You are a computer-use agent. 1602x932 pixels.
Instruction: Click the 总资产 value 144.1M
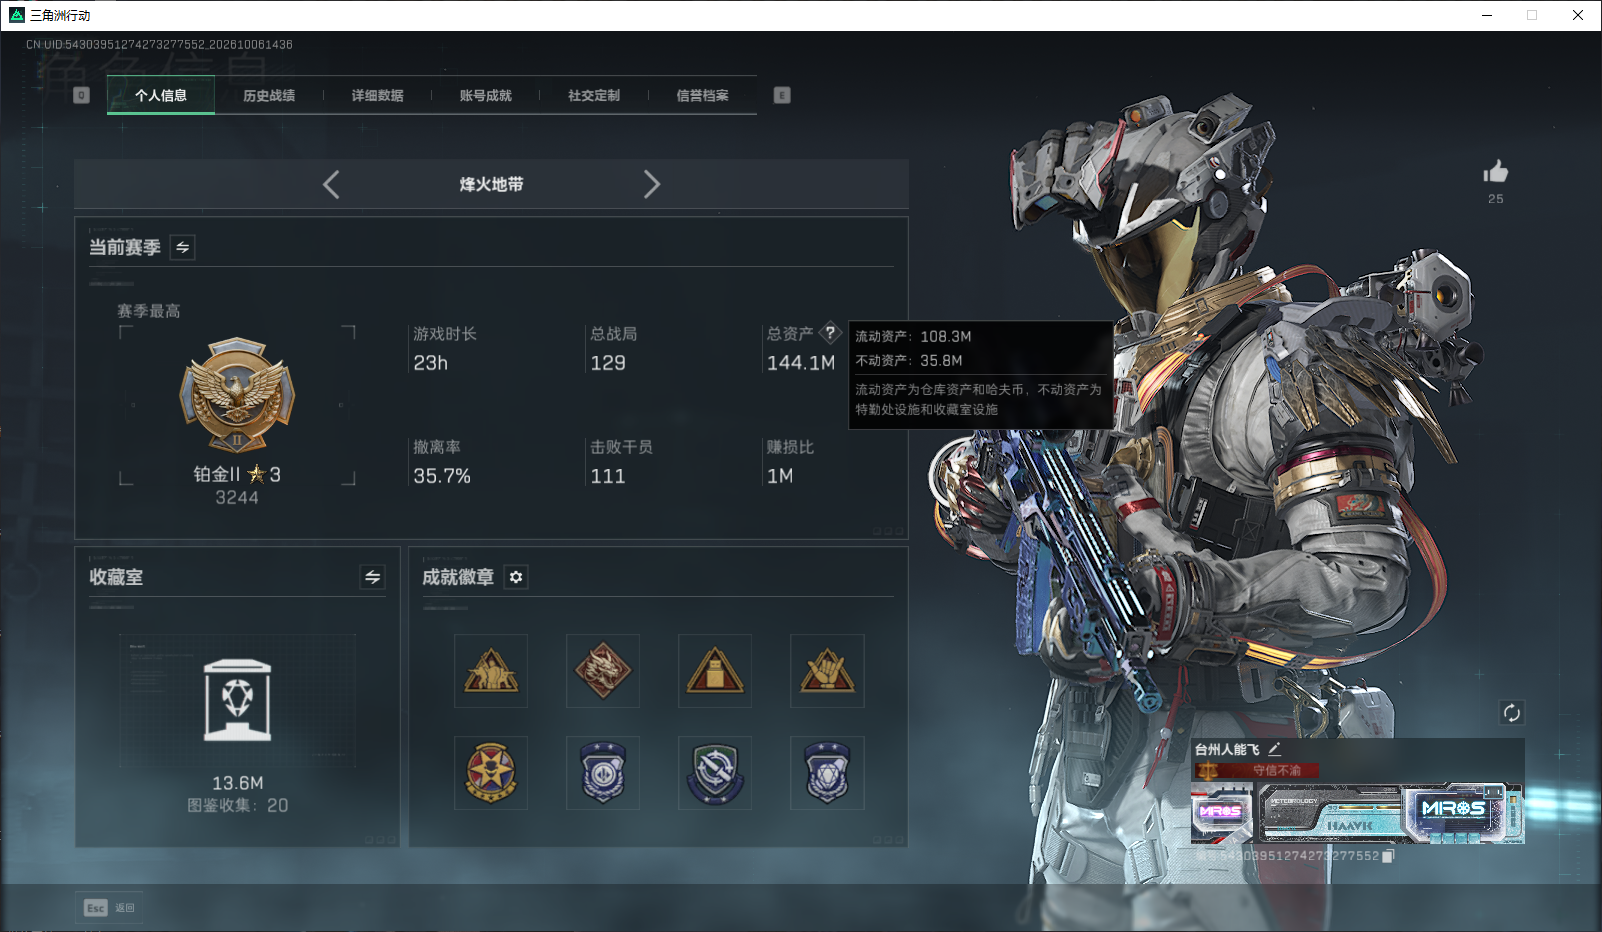pyautogui.click(x=801, y=363)
